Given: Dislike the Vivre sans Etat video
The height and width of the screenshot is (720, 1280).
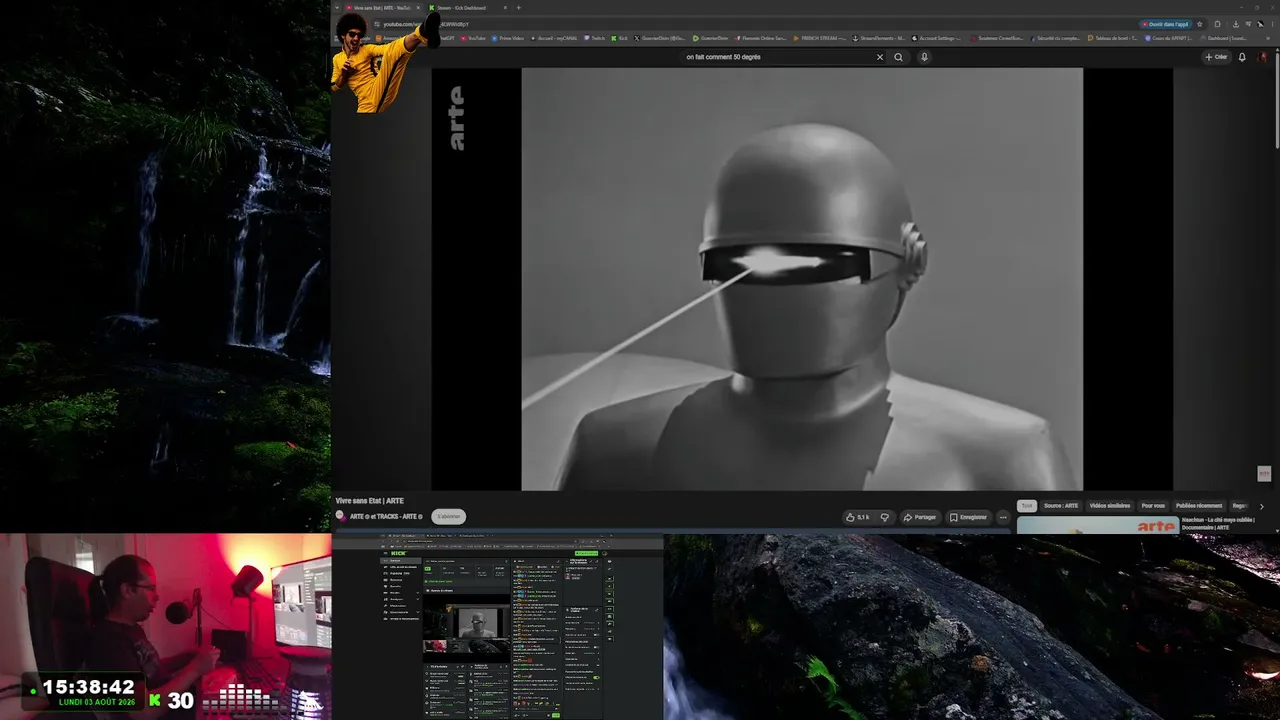Looking at the screenshot, I should pos(884,517).
